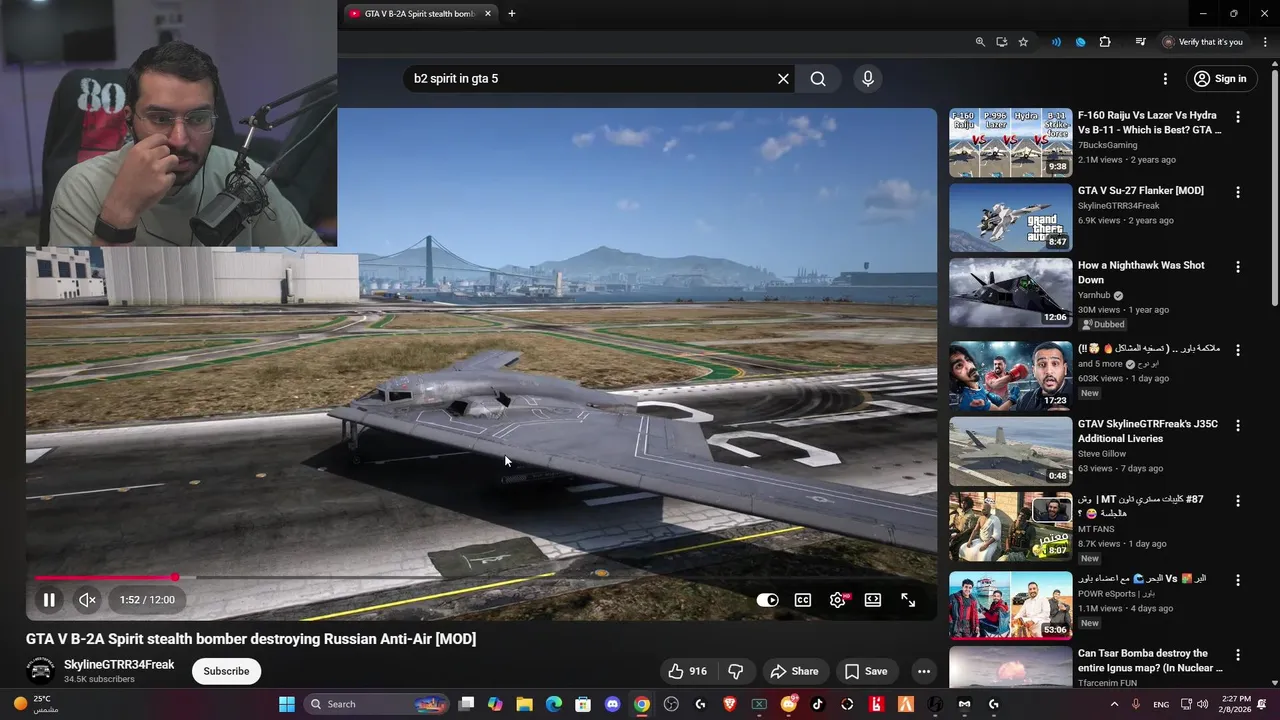The height and width of the screenshot is (720, 1280).
Task: Click the taskbar Search box
Action: coord(376,704)
